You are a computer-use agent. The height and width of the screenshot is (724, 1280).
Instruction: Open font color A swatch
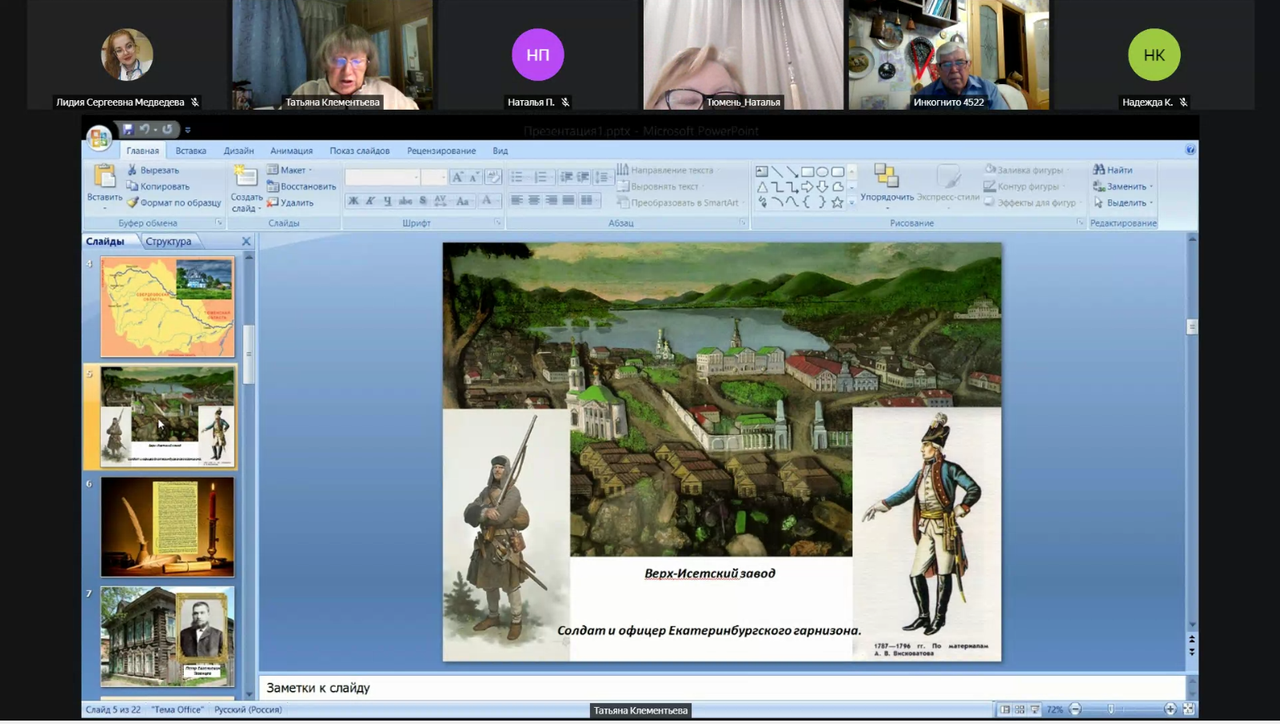488,201
